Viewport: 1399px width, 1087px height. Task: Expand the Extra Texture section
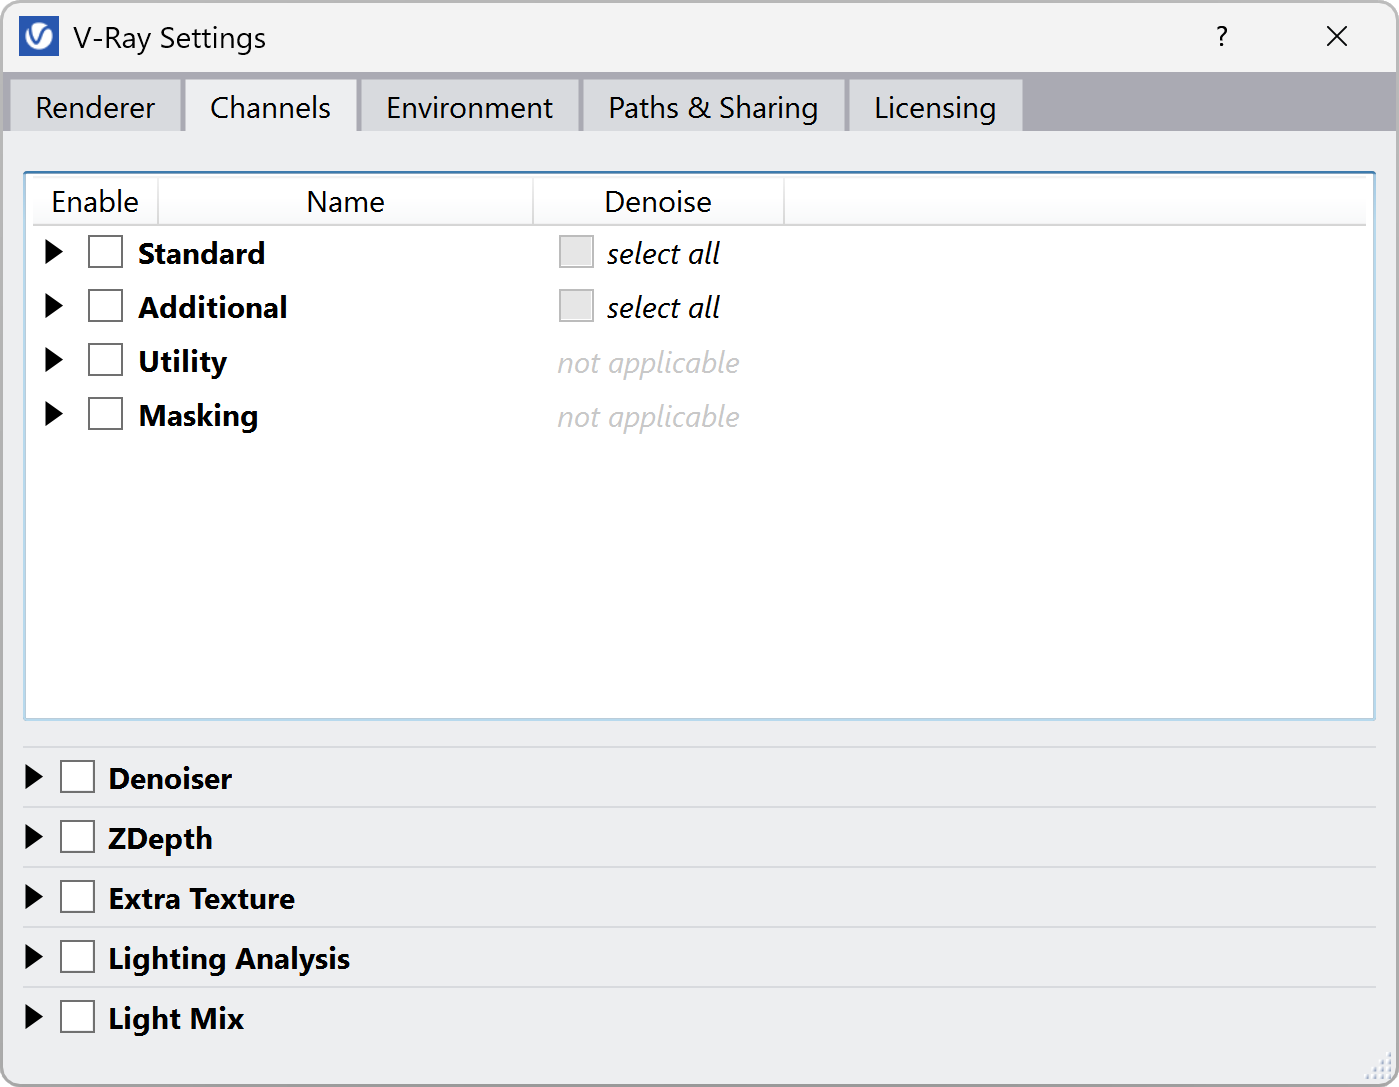pos(34,897)
